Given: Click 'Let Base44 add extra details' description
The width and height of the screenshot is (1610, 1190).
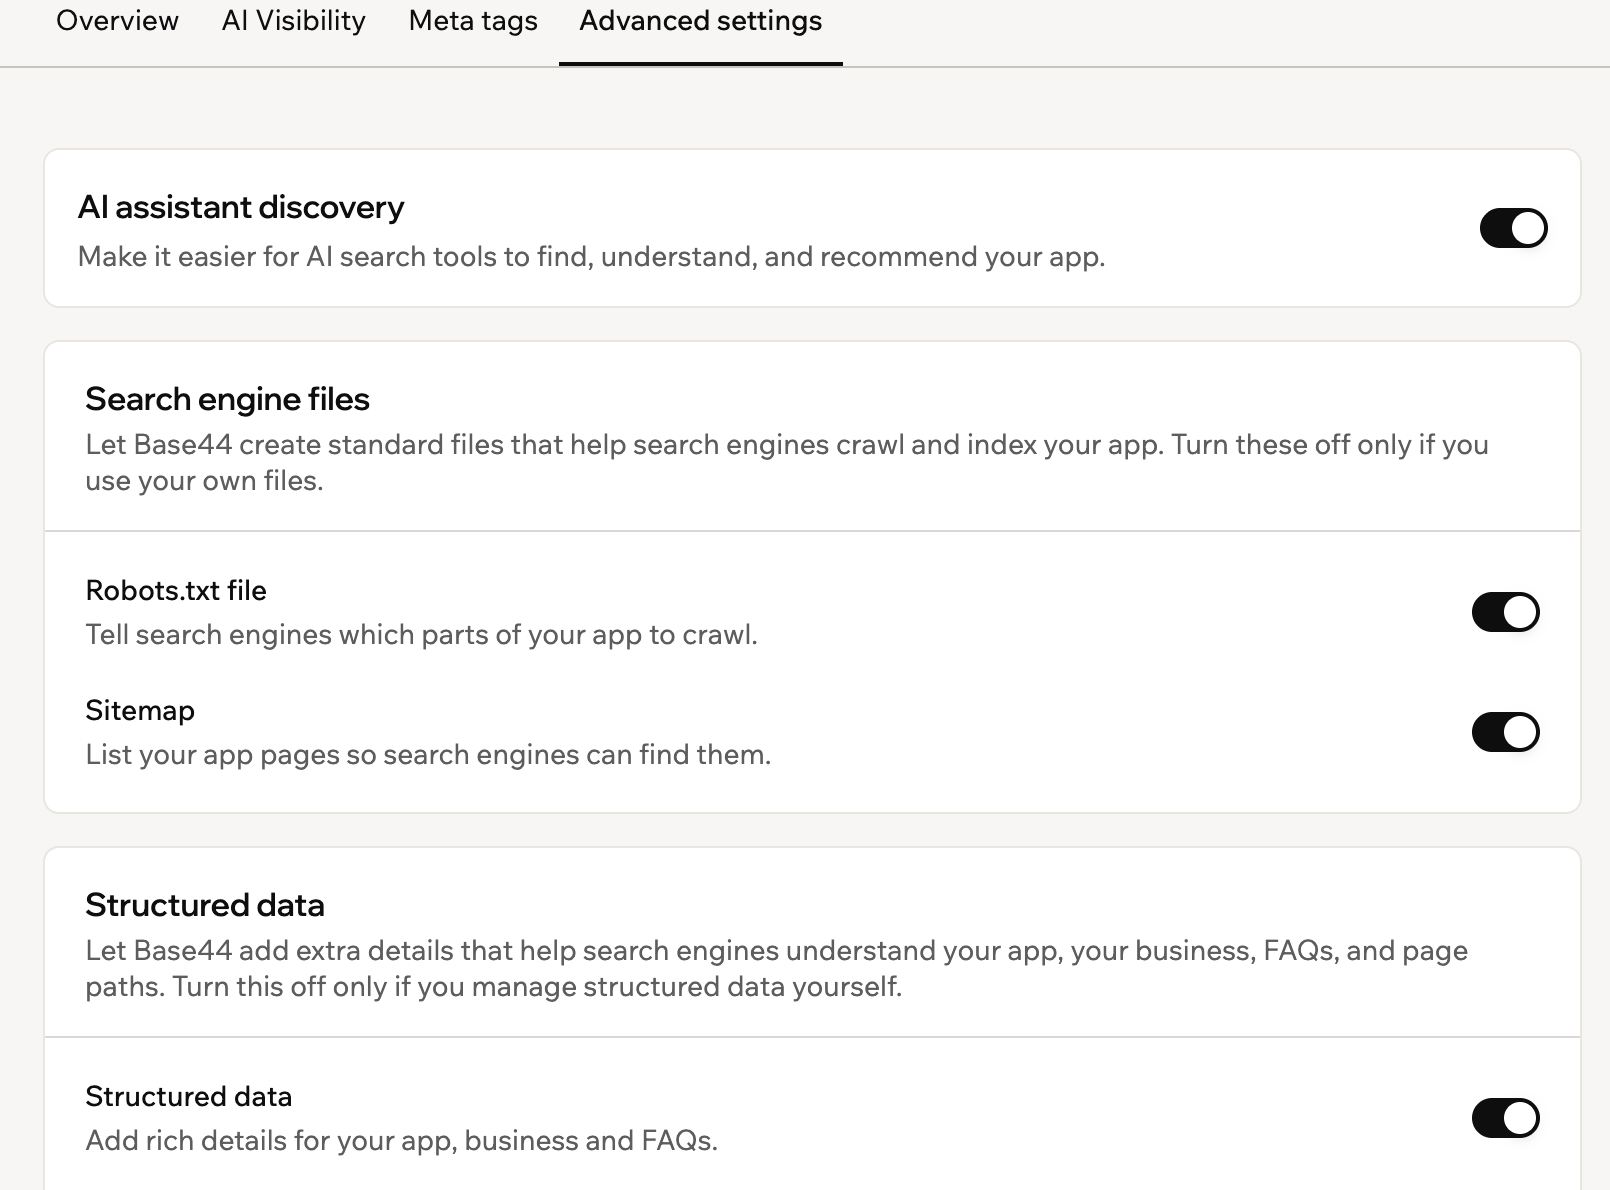Looking at the screenshot, I should point(777,969).
